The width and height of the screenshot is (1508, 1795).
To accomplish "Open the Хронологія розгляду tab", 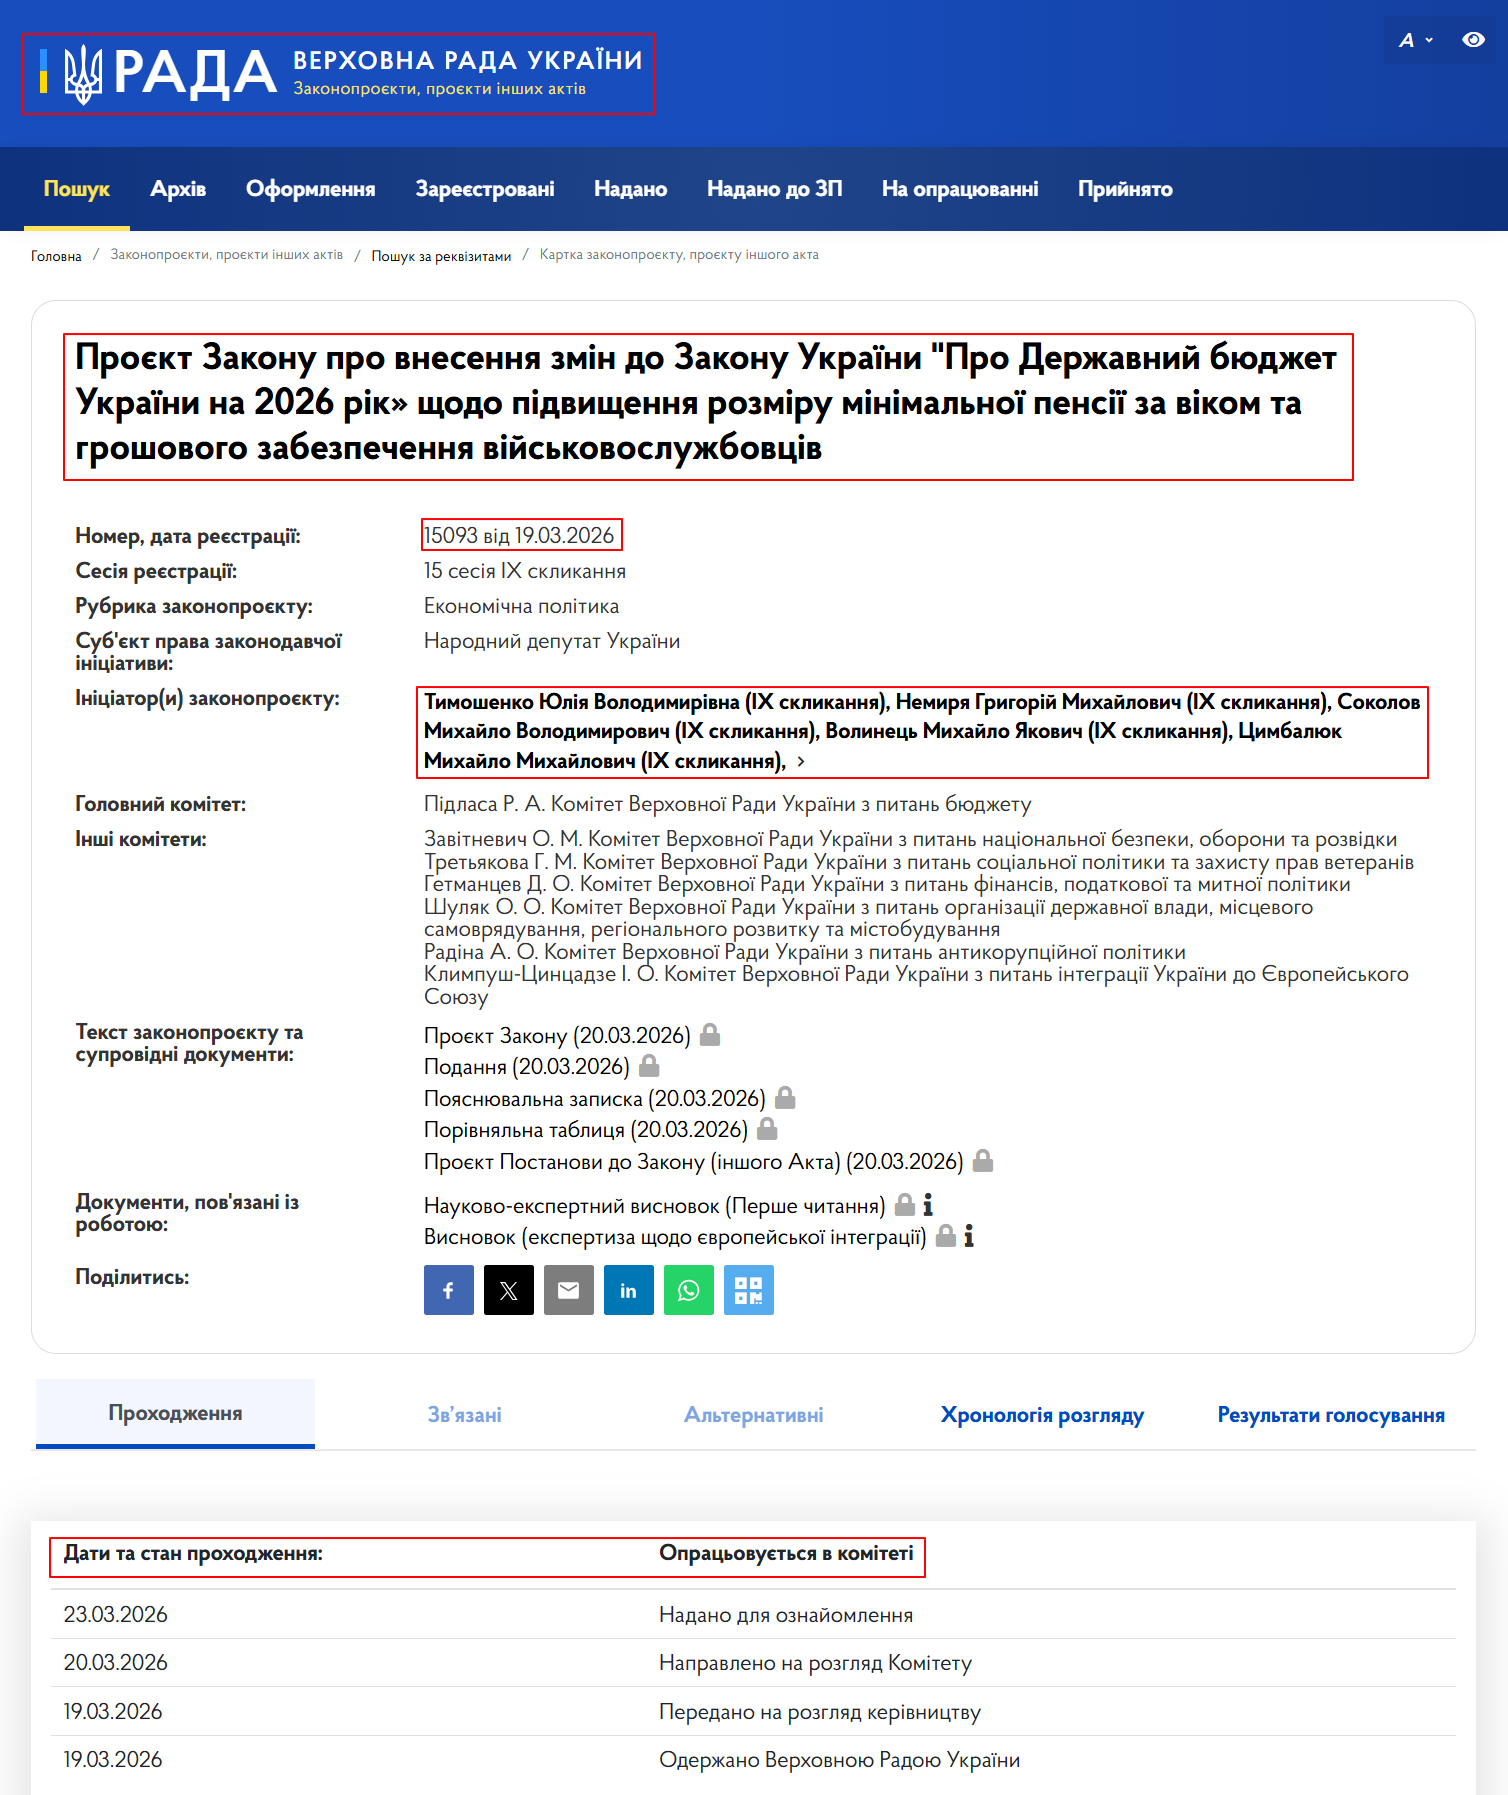I will tap(1042, 1414).
